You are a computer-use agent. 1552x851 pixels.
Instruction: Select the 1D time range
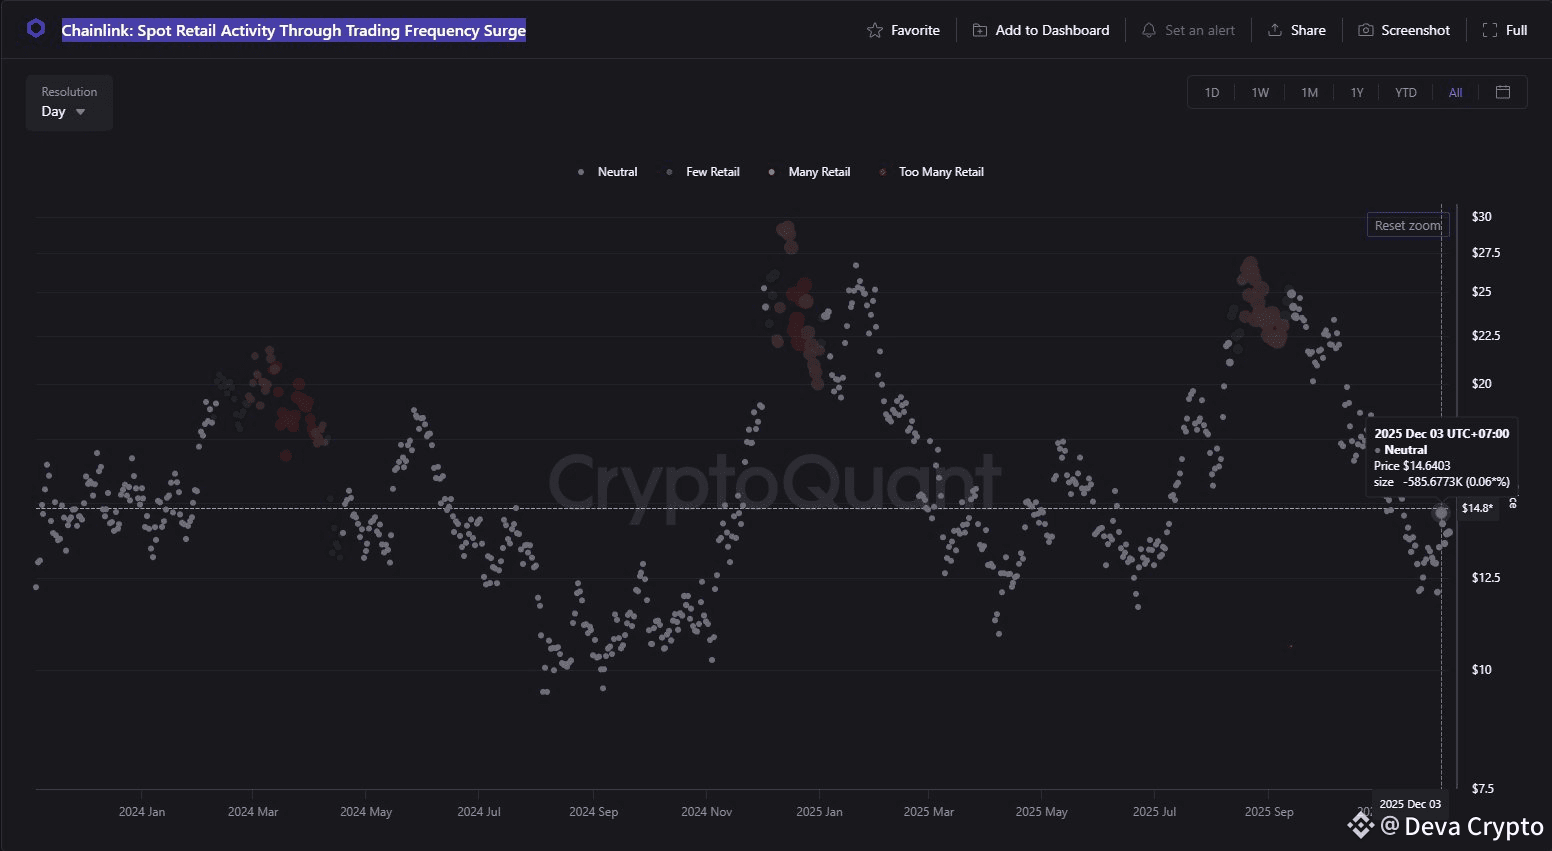[x=1212, y=93]
